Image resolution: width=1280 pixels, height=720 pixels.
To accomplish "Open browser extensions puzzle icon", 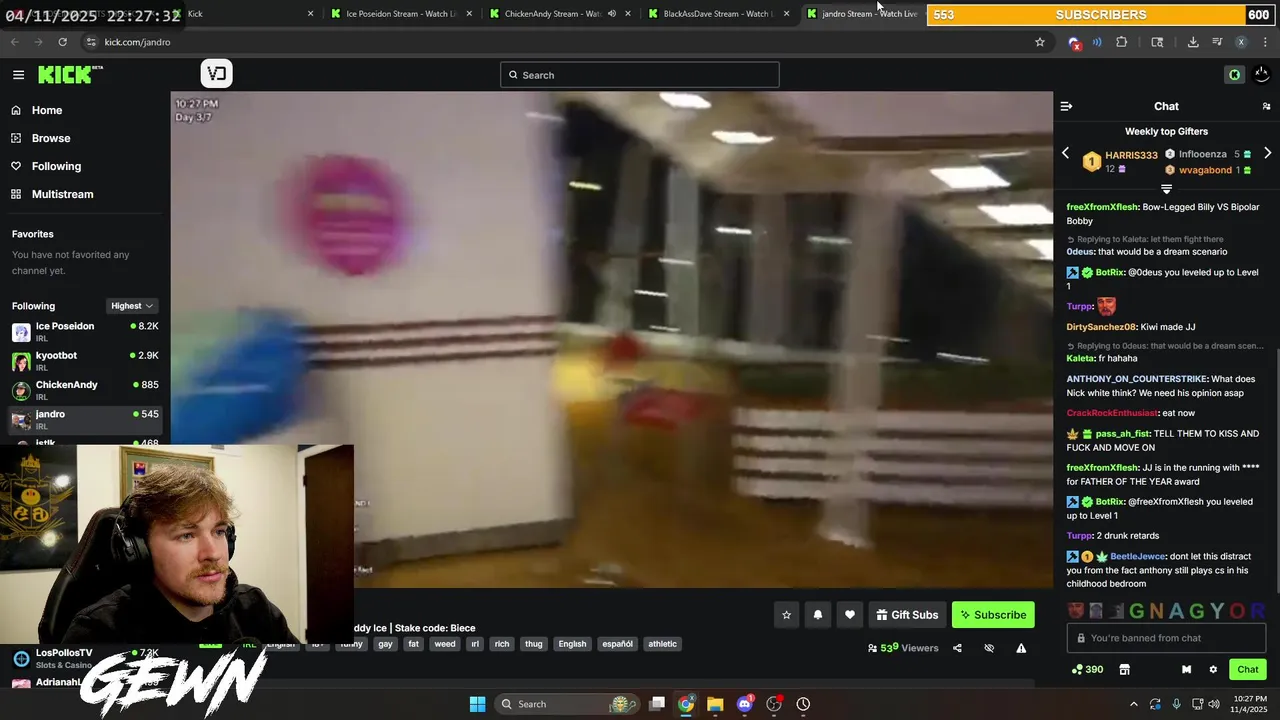I will click(1121, 42).
